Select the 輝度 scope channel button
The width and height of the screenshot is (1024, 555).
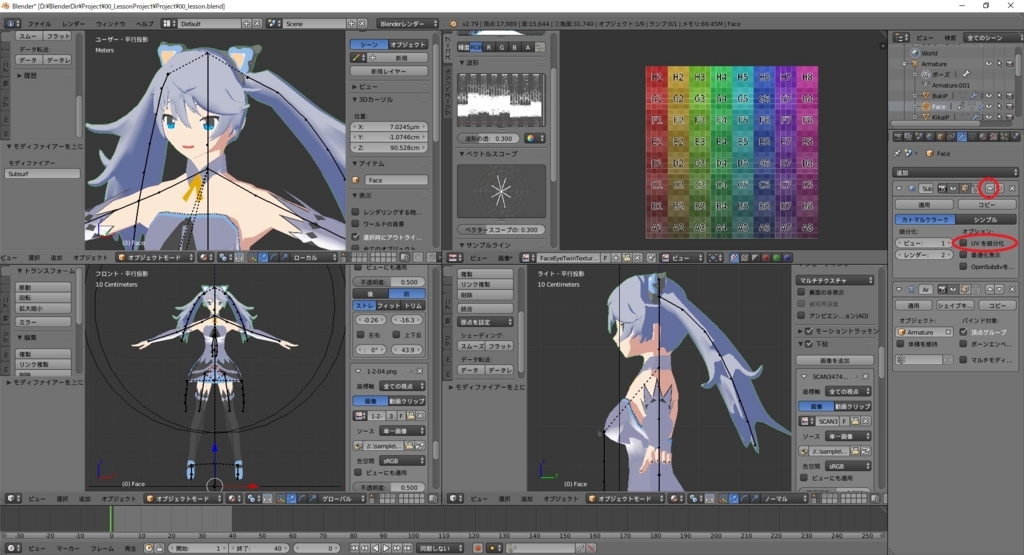463,47
